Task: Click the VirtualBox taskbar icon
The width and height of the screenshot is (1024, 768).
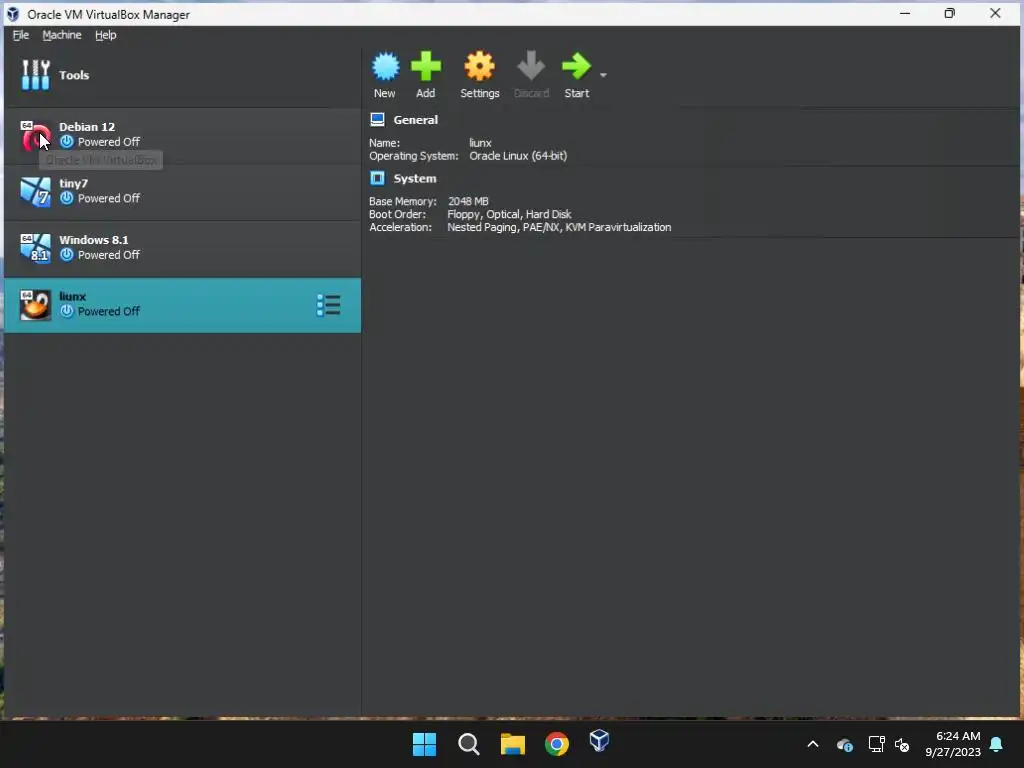Action: pos(599,741)
